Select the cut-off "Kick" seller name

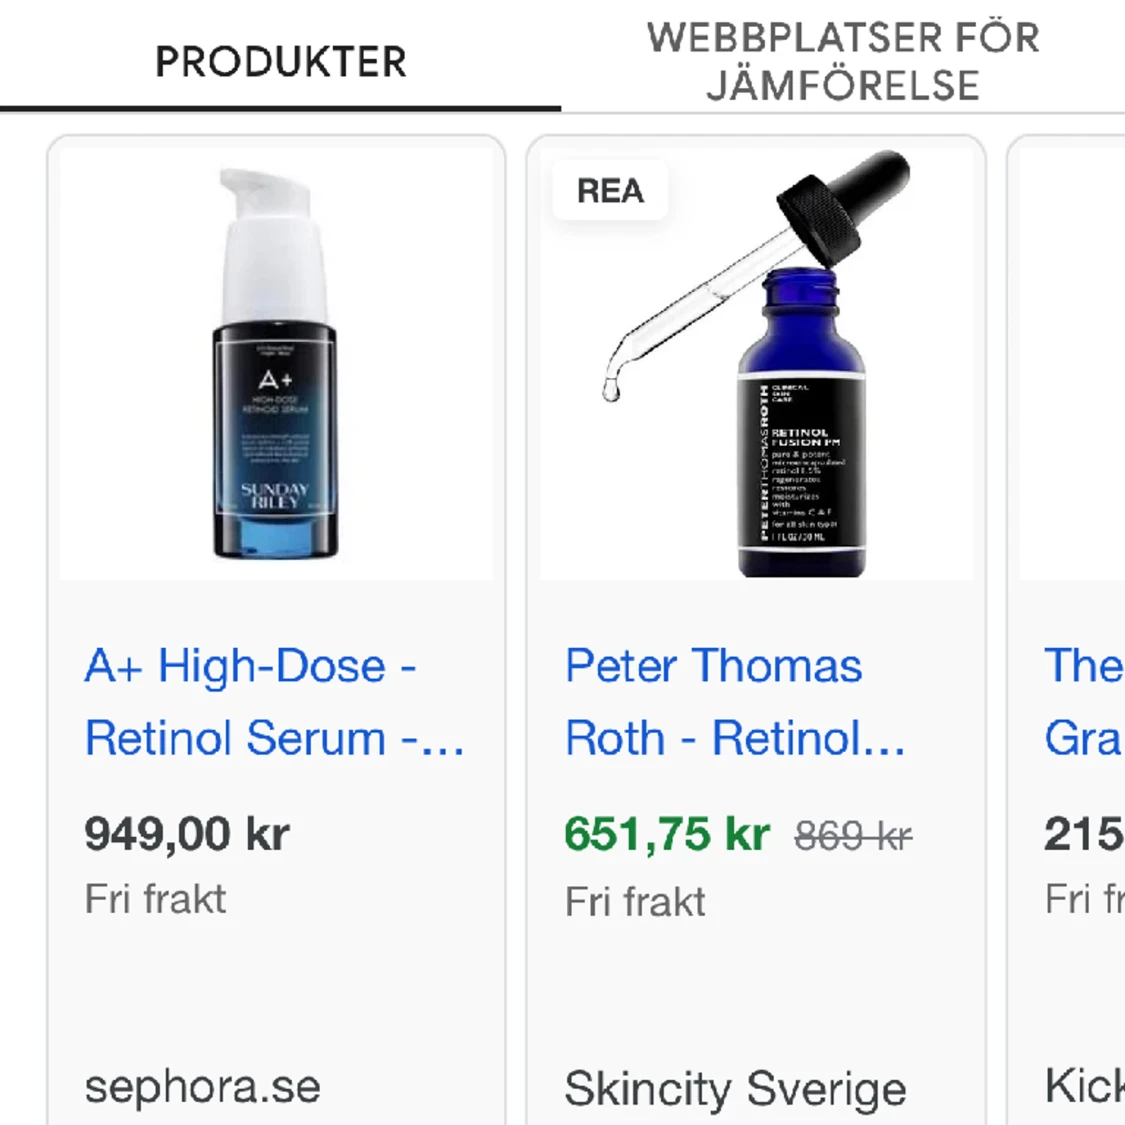[x=1084, y=1086]
